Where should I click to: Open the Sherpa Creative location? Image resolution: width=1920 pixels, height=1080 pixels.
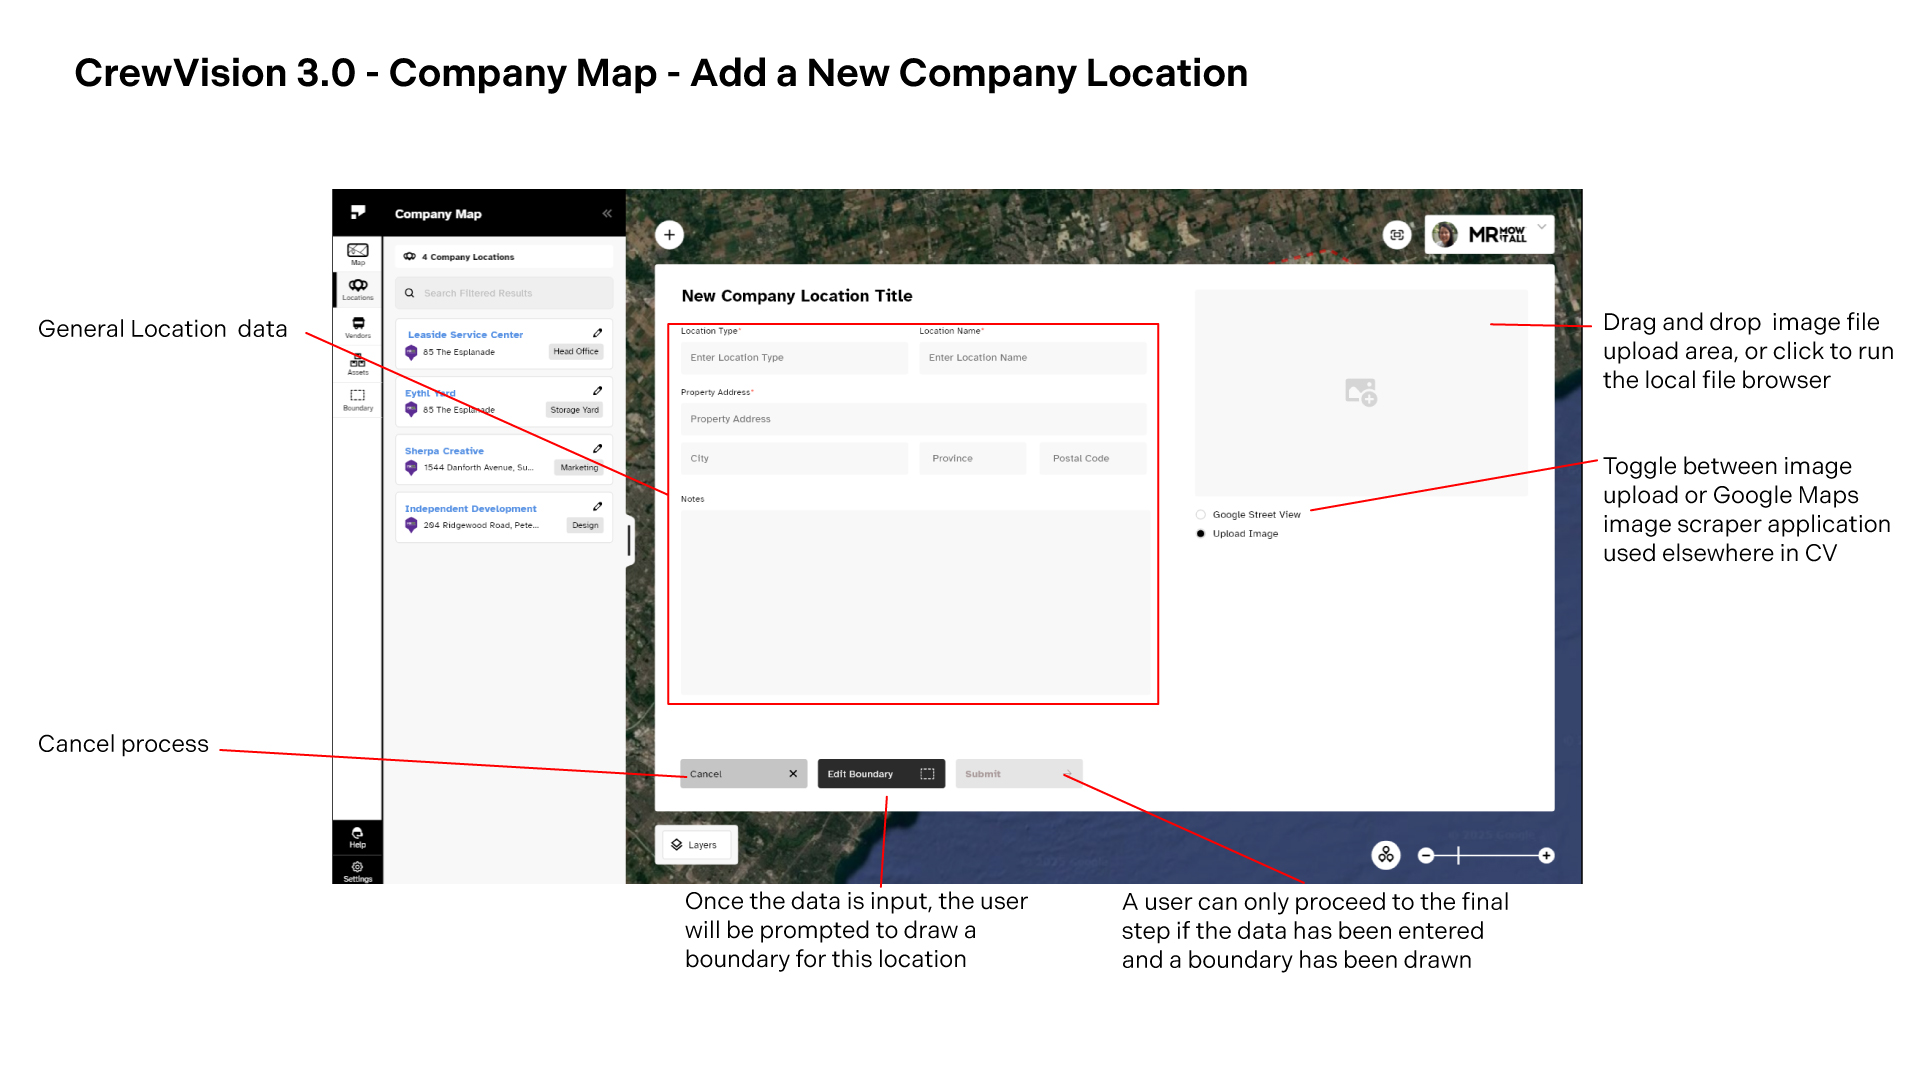click(444, 451)
